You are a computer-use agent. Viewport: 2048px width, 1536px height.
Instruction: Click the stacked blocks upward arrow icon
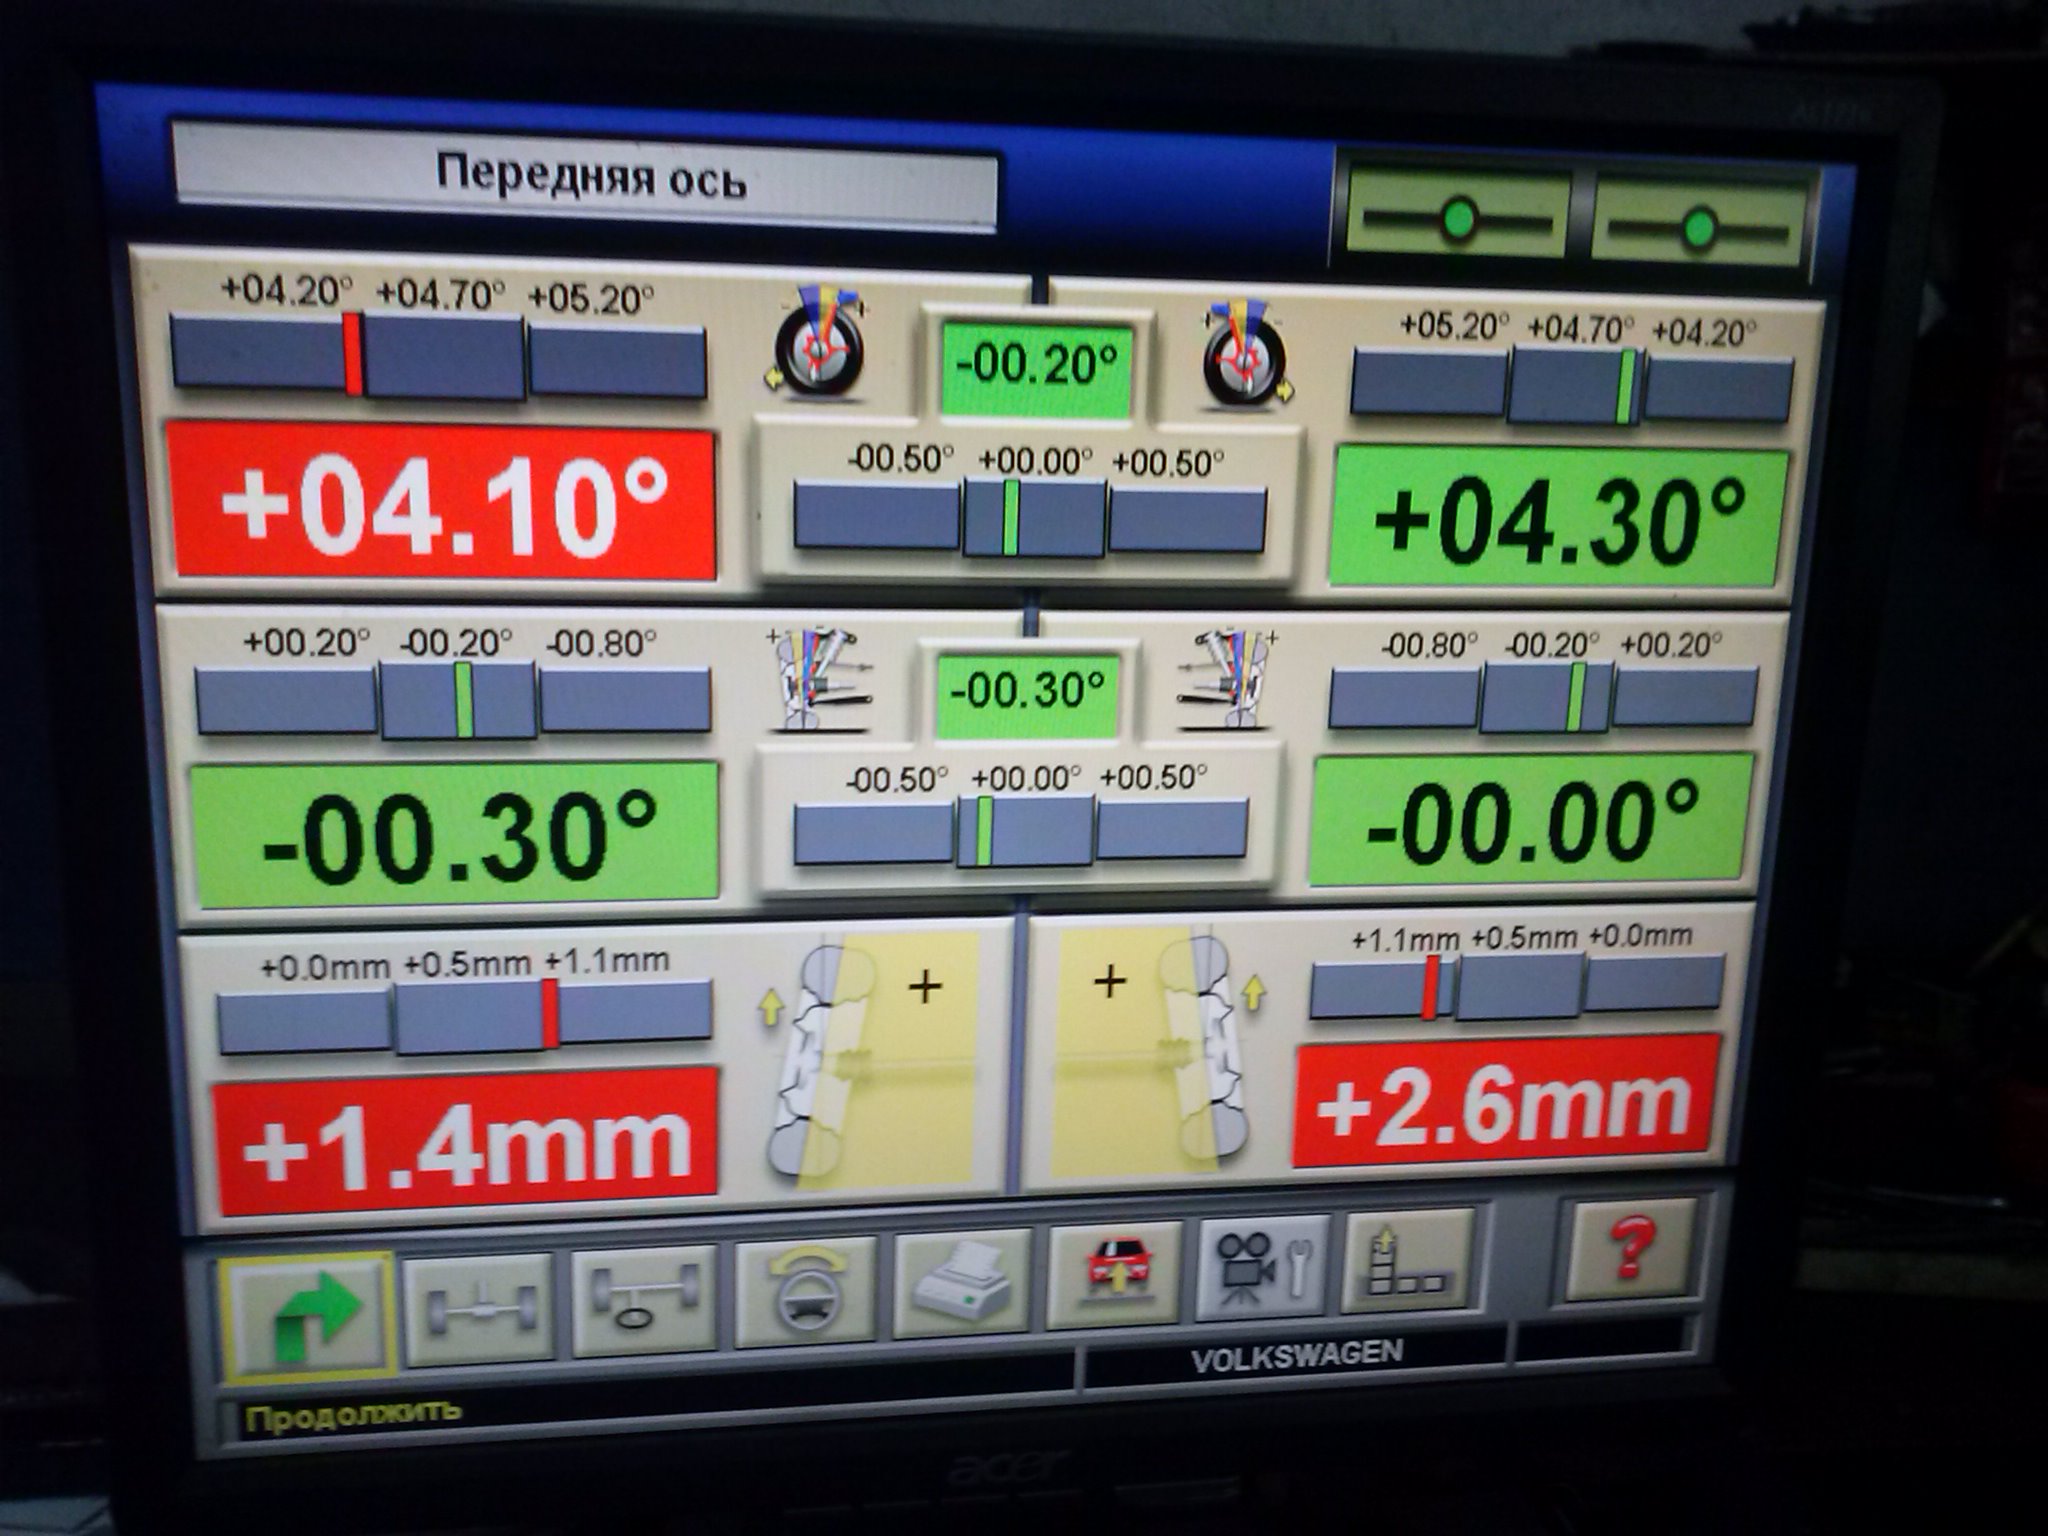coord(1408,1262)
